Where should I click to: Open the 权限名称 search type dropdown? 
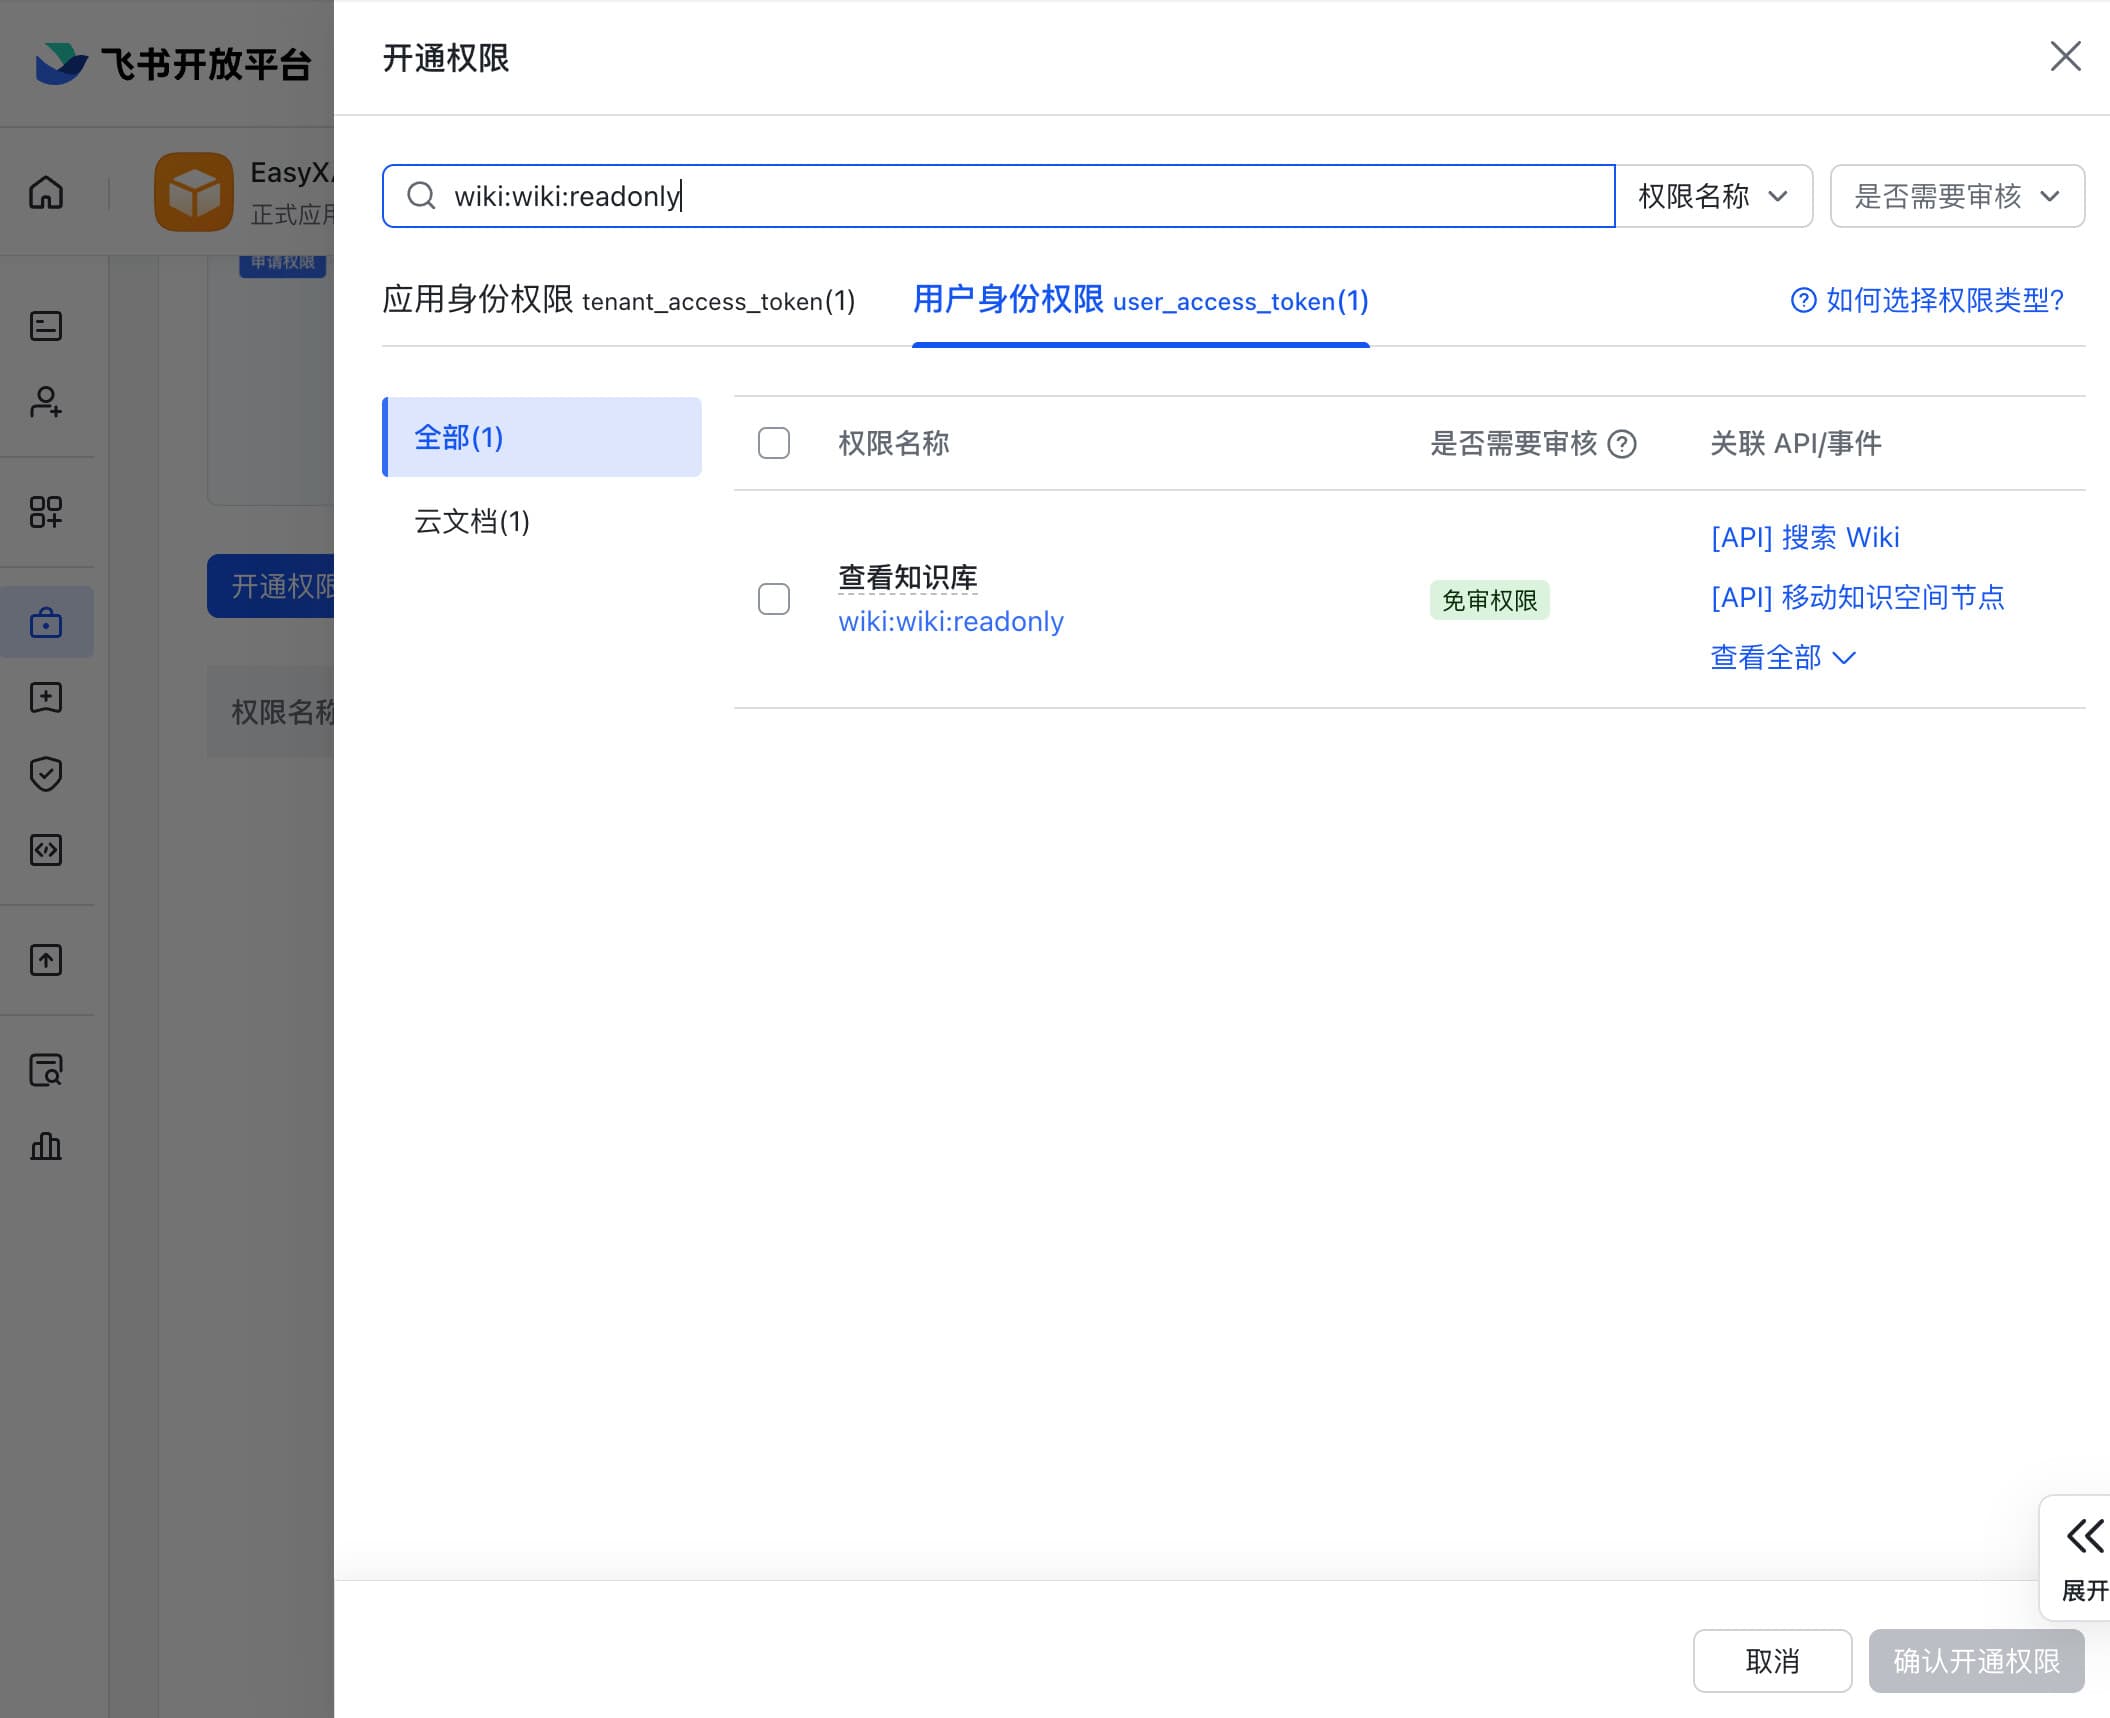point(1714,196)
